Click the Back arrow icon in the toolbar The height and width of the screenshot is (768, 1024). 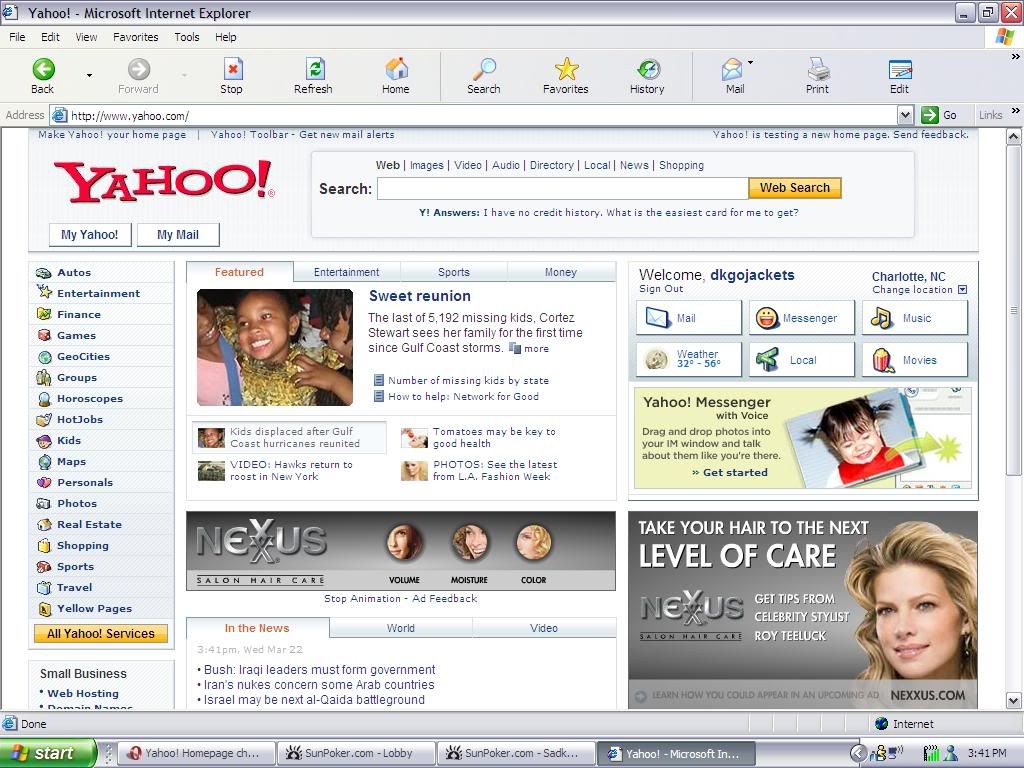44,69
